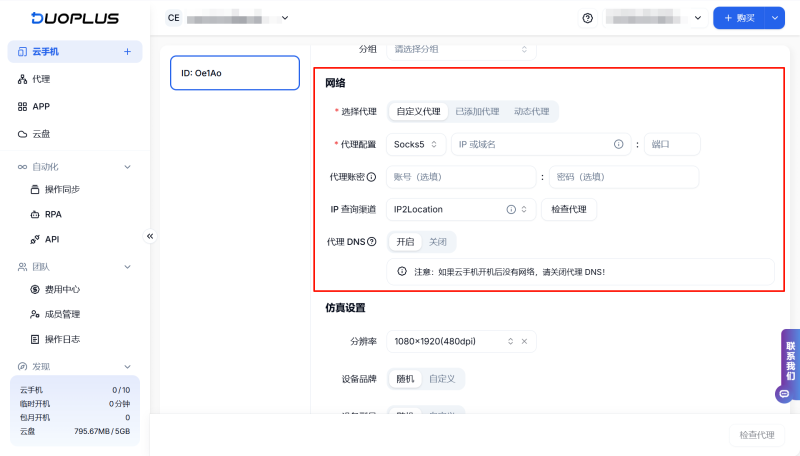Image resolution: width=800 pixels, height=456 pixels.
Task: Expand the 分辨率 resolution dropdown
Action: pos(510,342)
